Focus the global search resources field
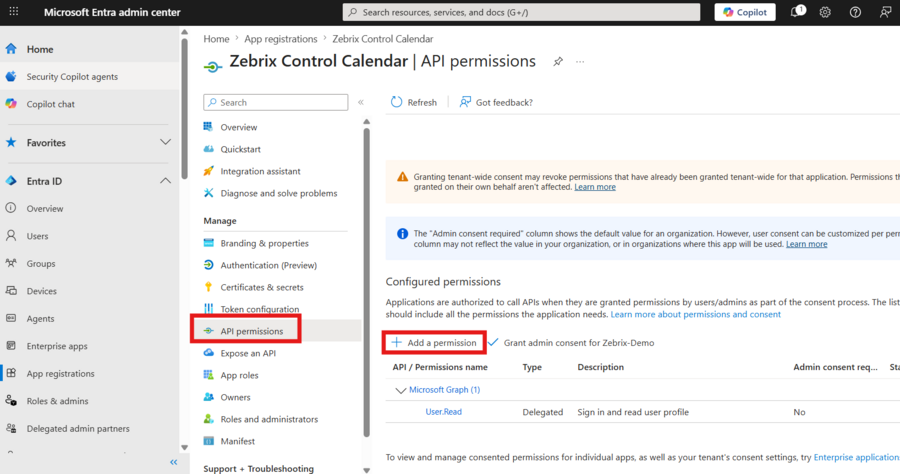 pos(521,12)
